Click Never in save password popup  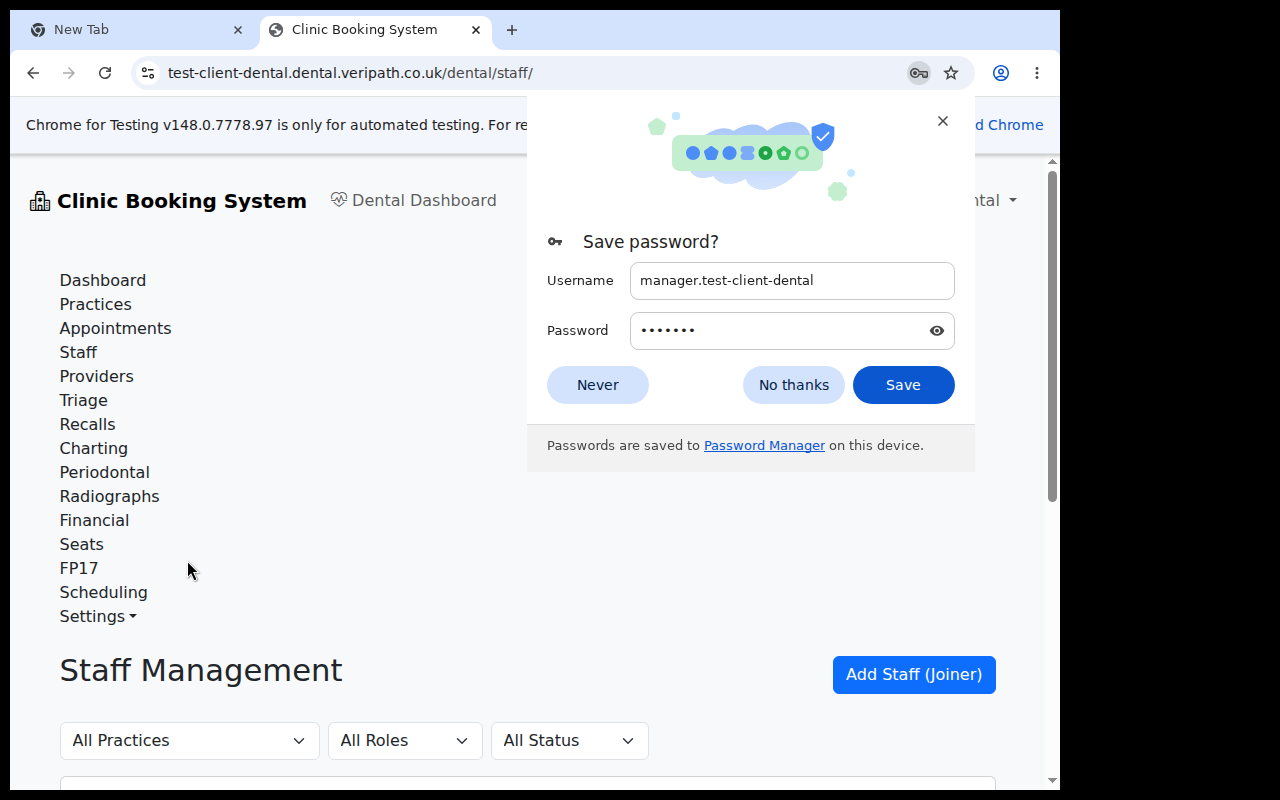pos(598,385)
